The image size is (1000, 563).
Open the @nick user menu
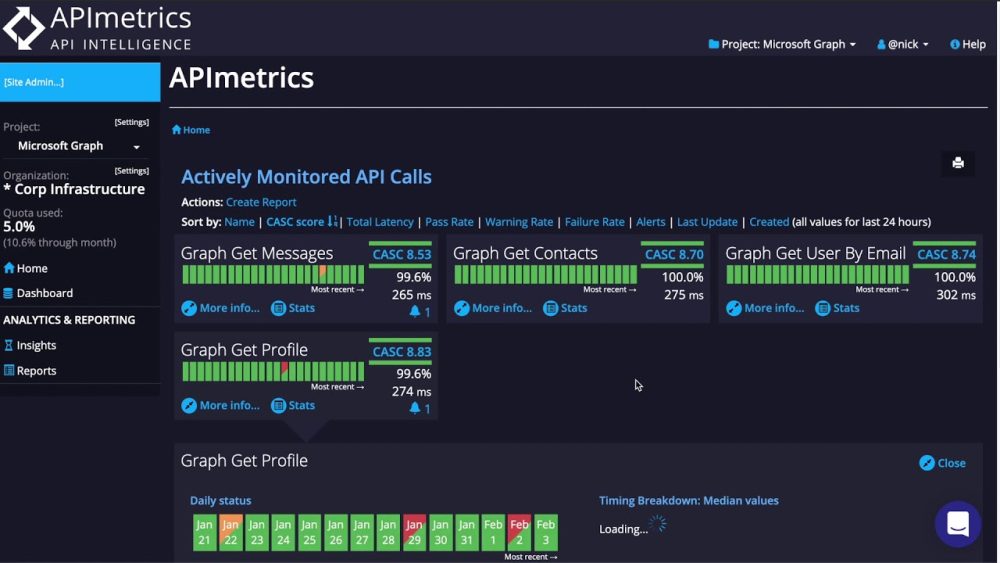[902, 44]
